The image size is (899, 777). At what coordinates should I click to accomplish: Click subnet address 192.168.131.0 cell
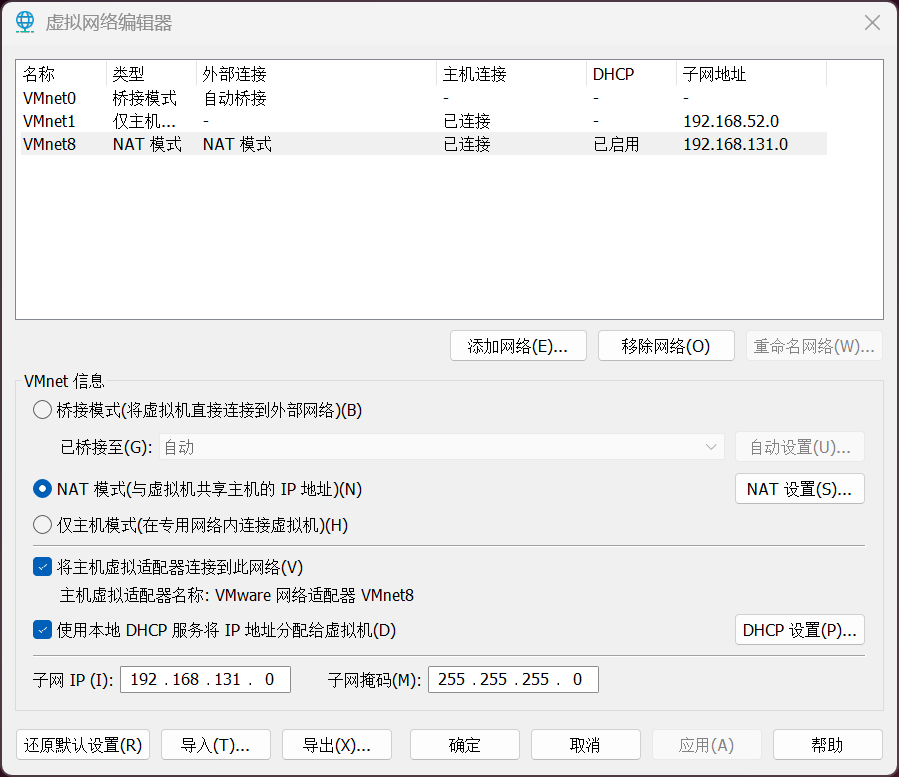click(x=736, y=144)
